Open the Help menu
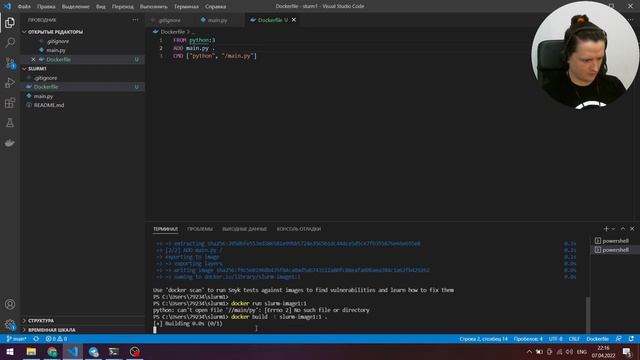 [x=216, y=7]
